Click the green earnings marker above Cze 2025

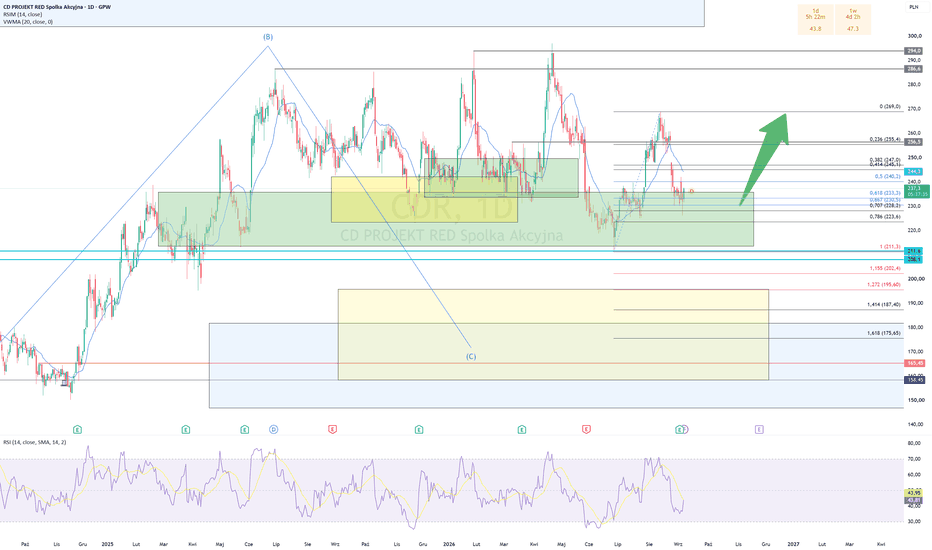(x=245, y=429)
